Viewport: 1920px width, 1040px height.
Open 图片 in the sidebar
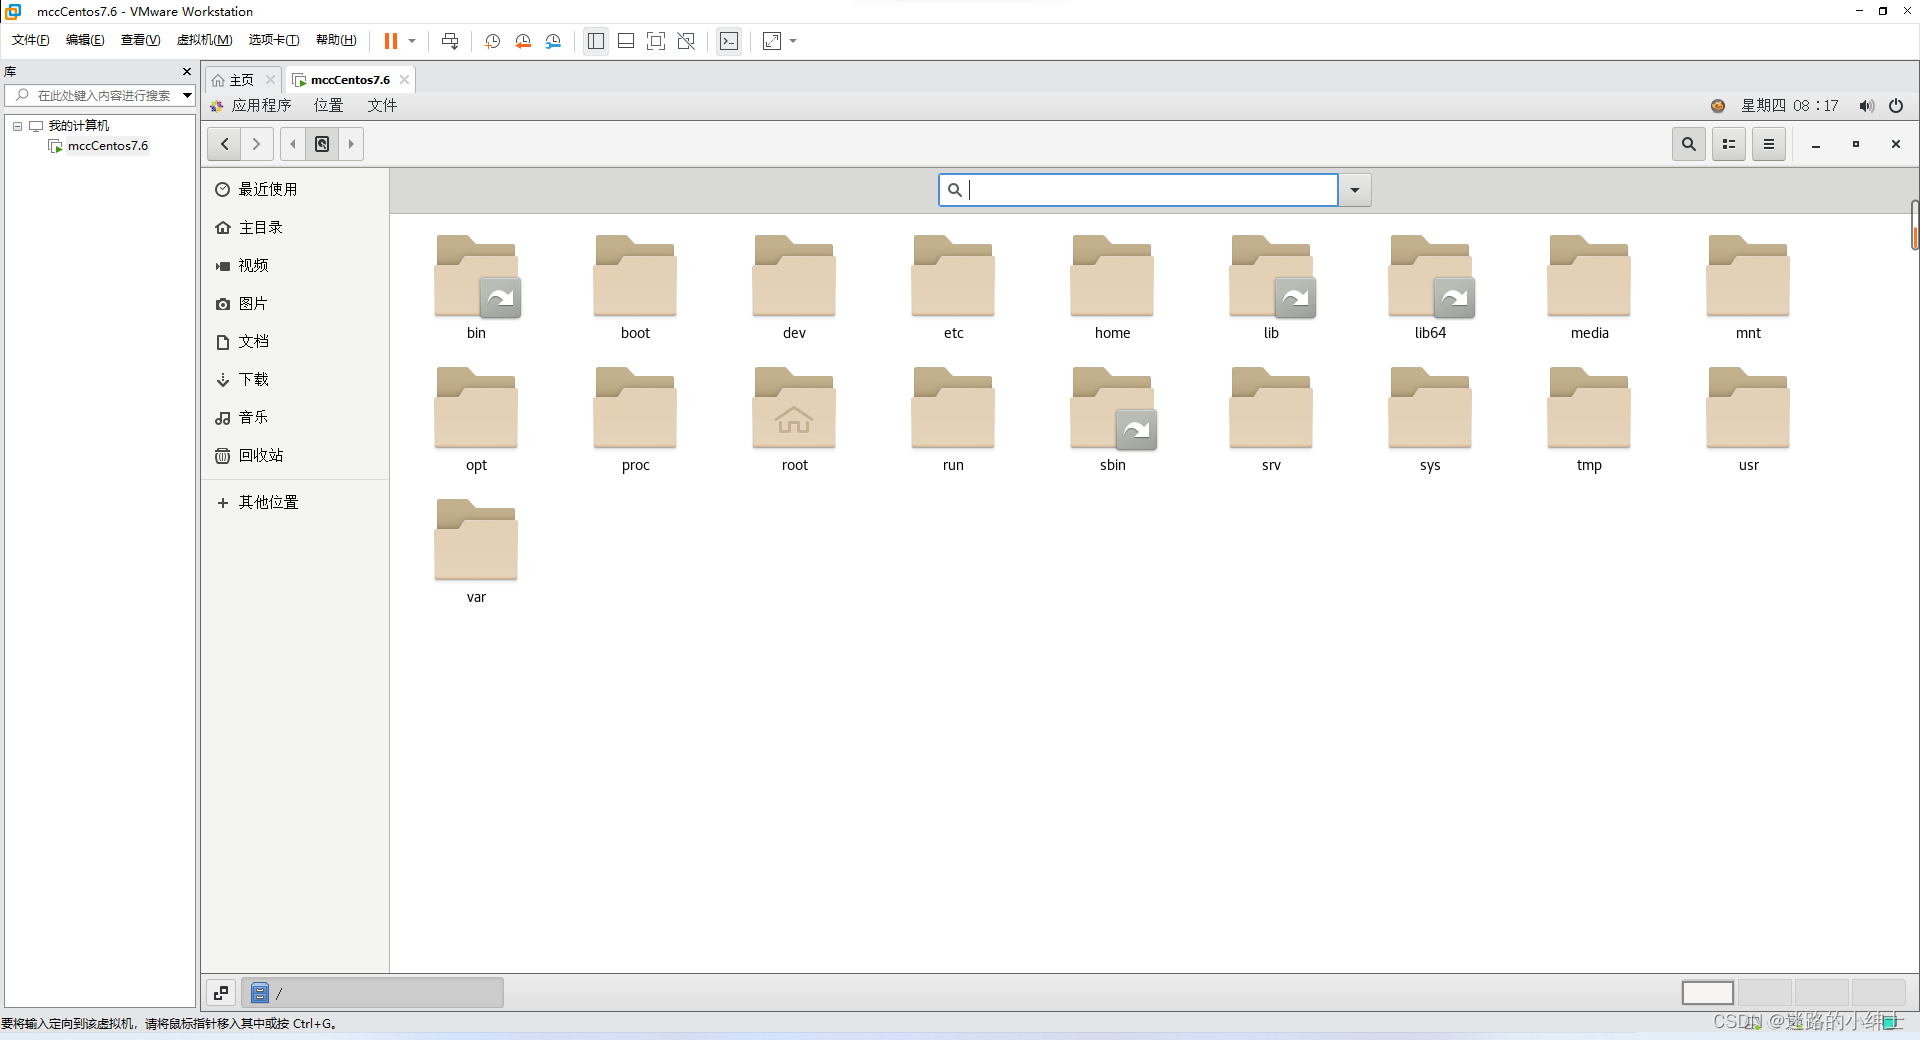(295, 303)
